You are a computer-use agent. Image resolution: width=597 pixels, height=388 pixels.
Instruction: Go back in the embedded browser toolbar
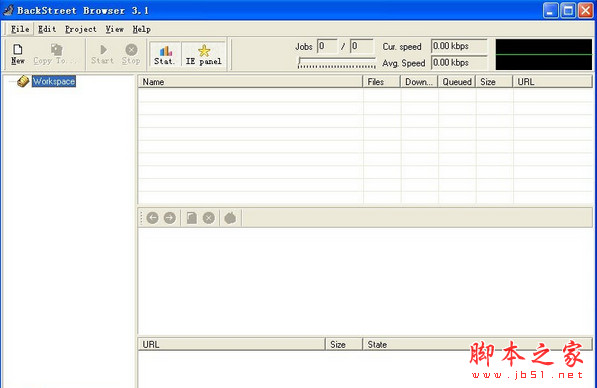click(x=153, y=218)
